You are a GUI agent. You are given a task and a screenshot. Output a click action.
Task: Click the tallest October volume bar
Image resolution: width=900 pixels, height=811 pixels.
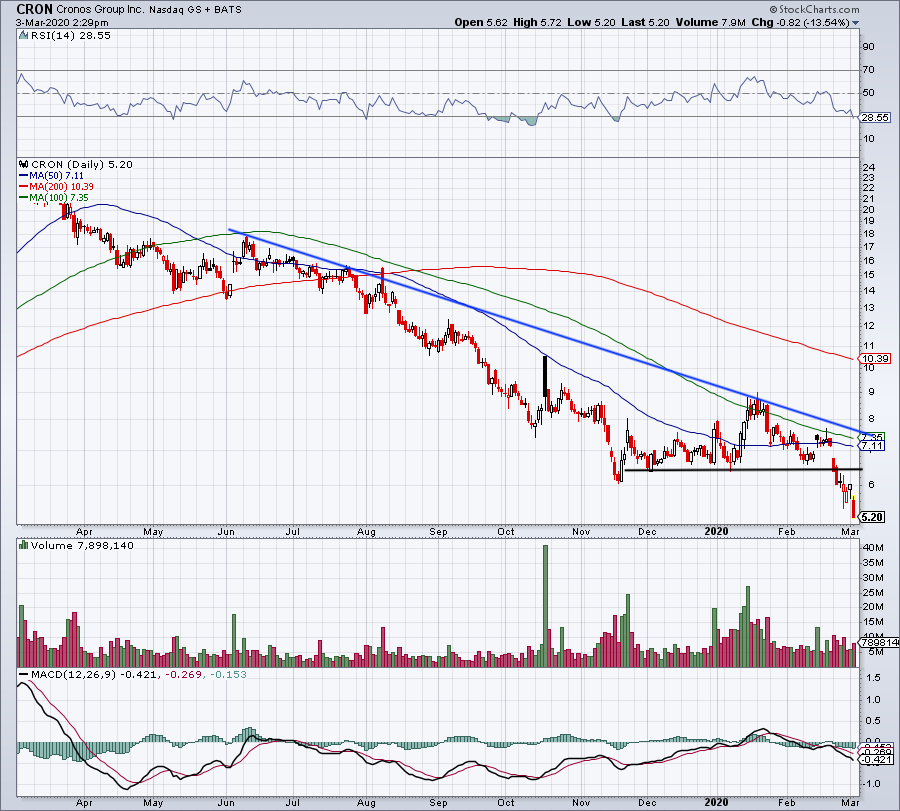pyautogui.click(x=545, y=606)
